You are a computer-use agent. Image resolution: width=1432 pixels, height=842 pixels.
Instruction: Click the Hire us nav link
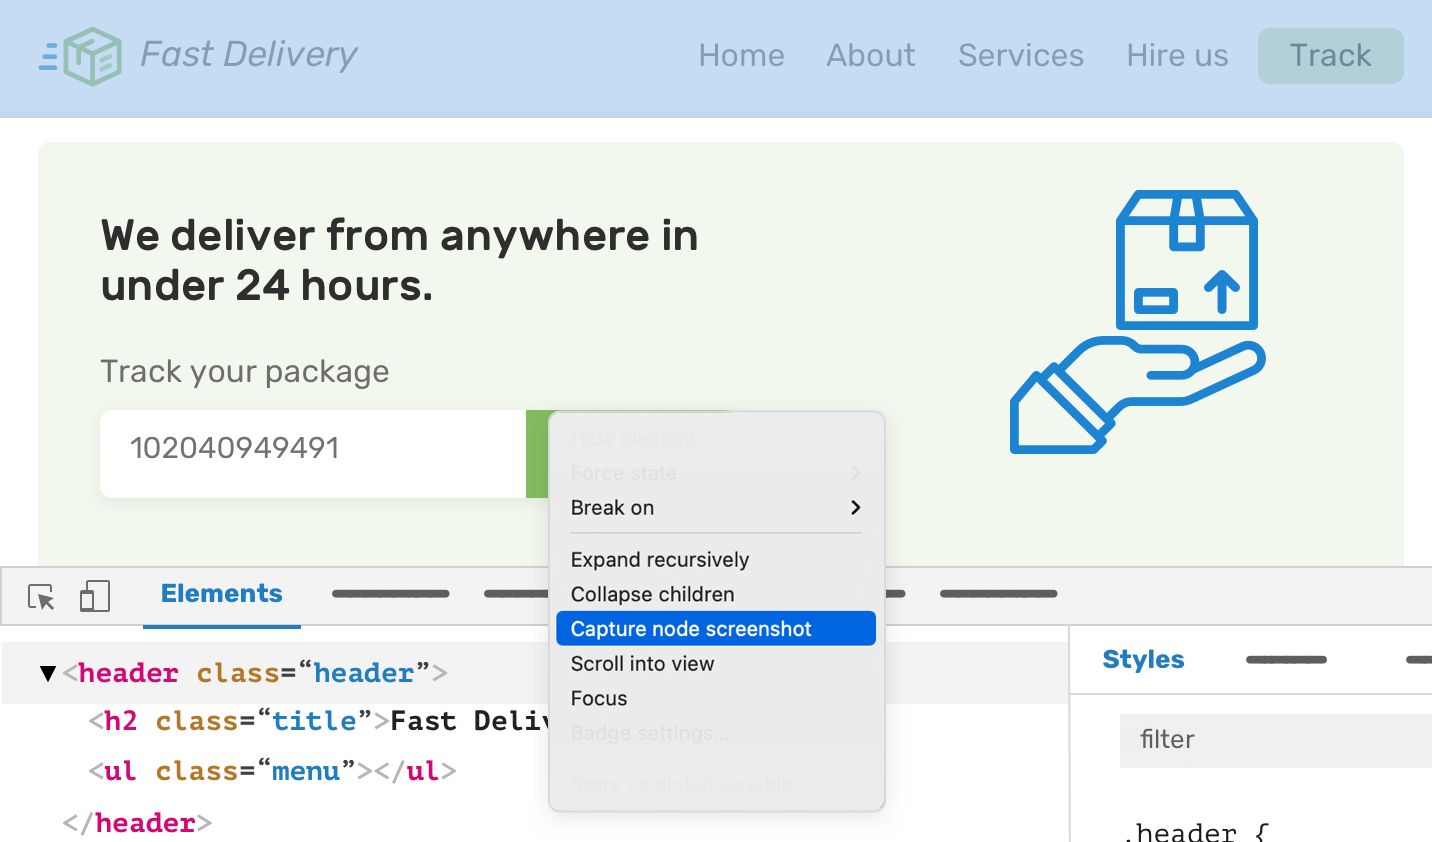1177,56
